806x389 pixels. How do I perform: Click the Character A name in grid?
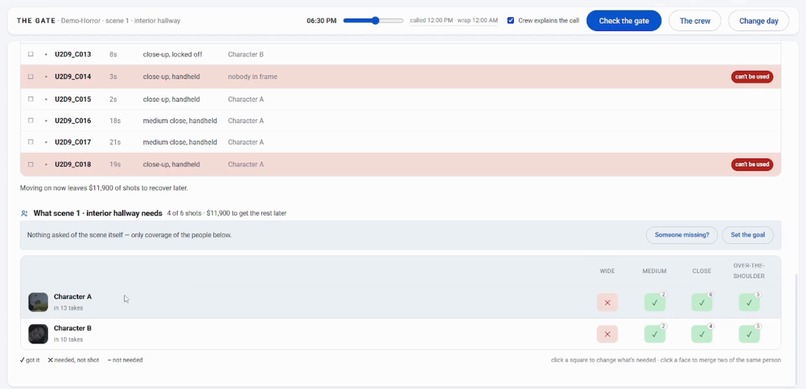pyautogui.click(x=72, y=297)
